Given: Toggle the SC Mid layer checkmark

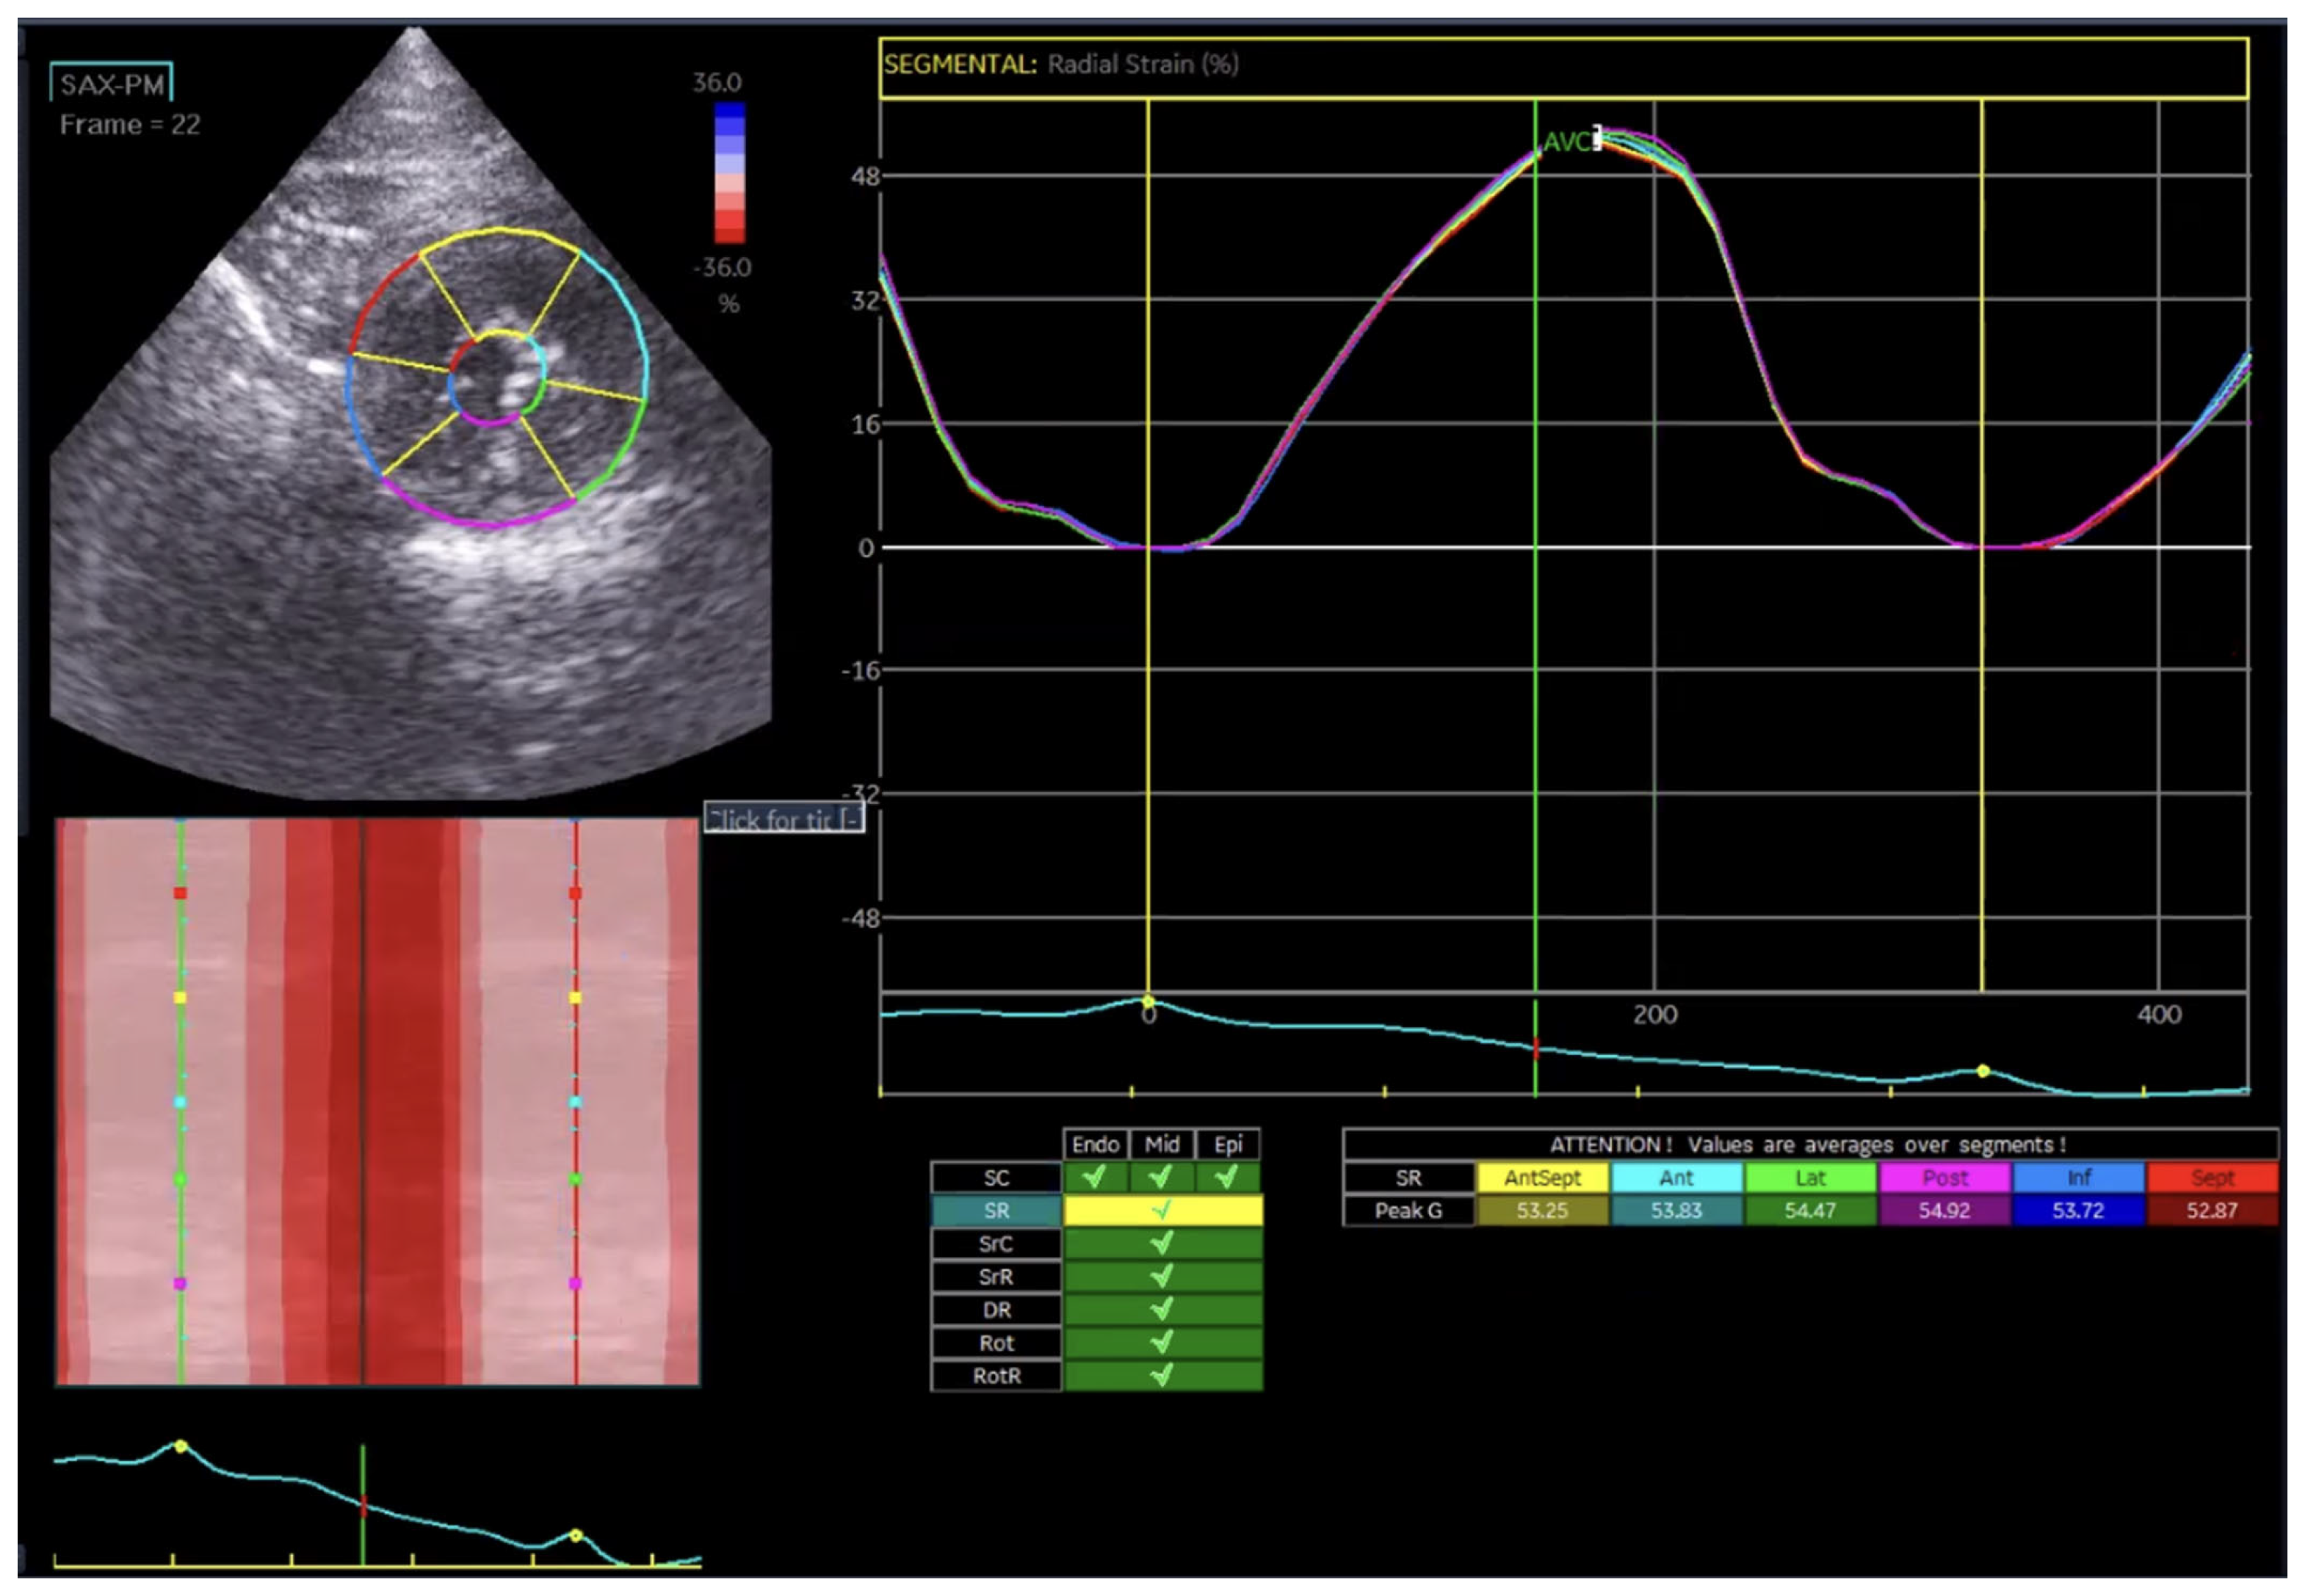Looking at the screenshot, I should 1161,1177.
